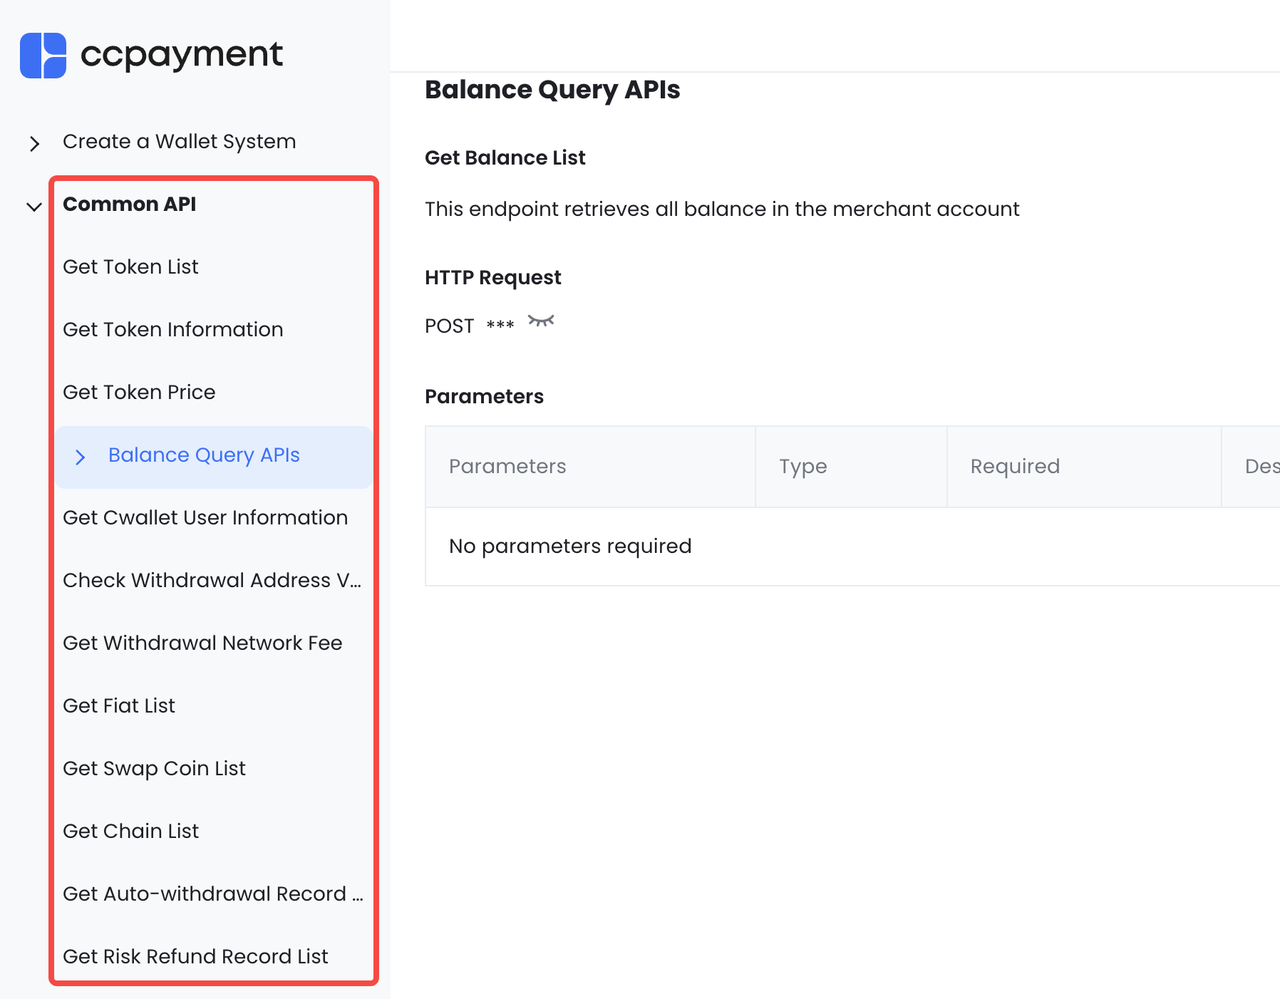Image resolution: width=1280 pixels, height=999 pixels.
Task: Collapse the Common API section chevron
Action: coord(34,206)
